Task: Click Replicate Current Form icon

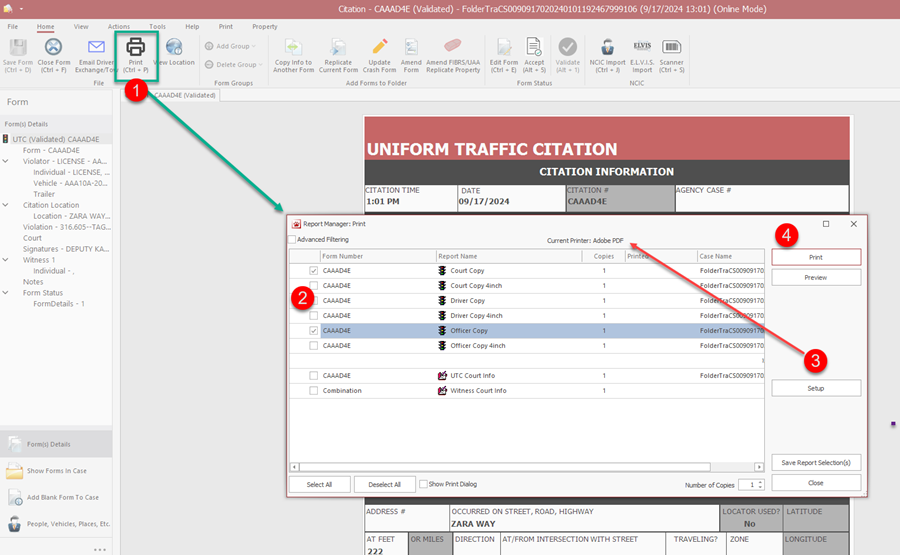Action: (339, 47)
